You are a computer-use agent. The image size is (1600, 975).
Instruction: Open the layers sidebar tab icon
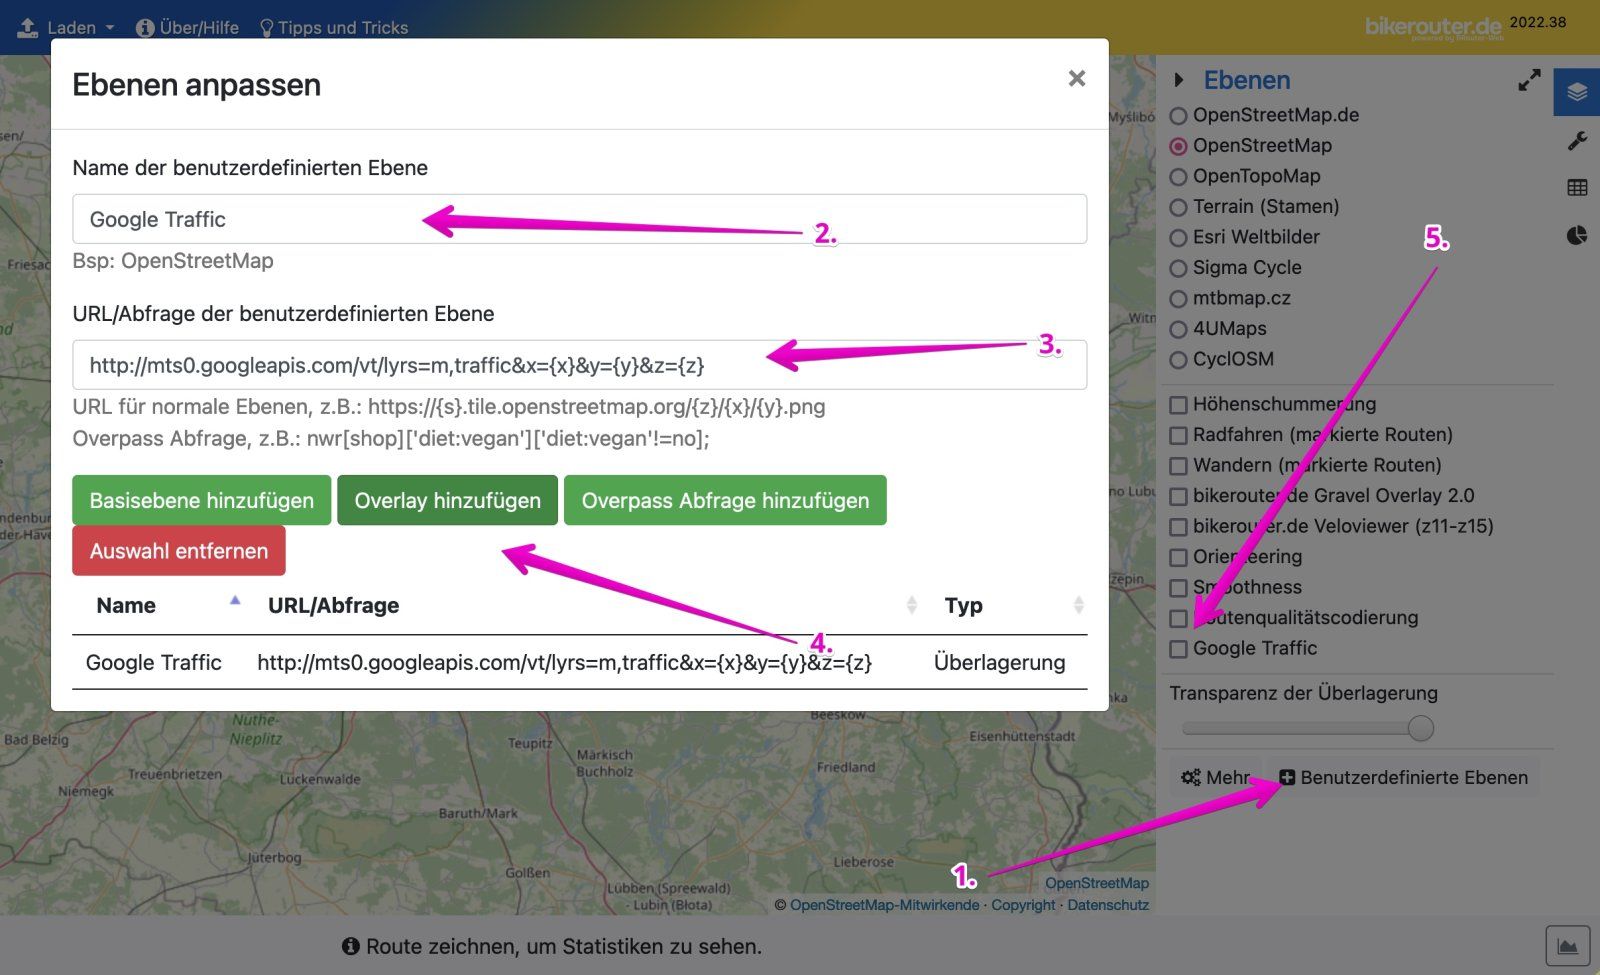click(x=1576, y=92)
